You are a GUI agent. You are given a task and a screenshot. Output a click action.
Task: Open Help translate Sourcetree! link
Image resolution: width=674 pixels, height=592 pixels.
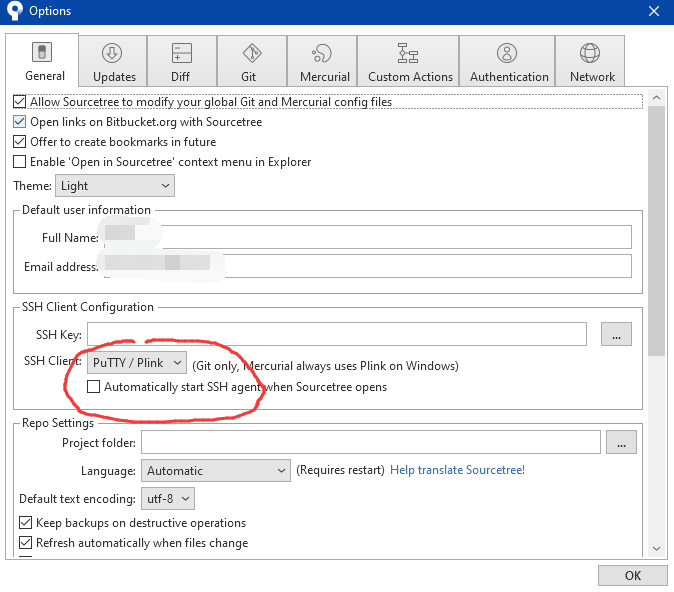[457, 469]
